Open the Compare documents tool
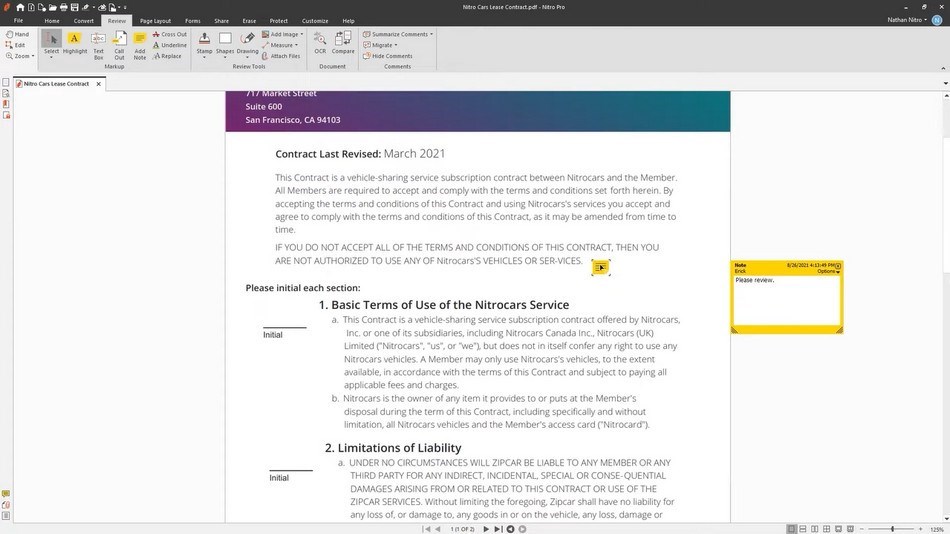 point(343,42)
